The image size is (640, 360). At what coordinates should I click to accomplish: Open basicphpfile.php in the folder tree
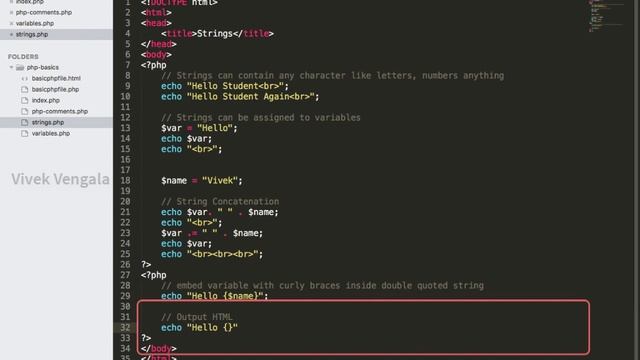tap(56, 89)
